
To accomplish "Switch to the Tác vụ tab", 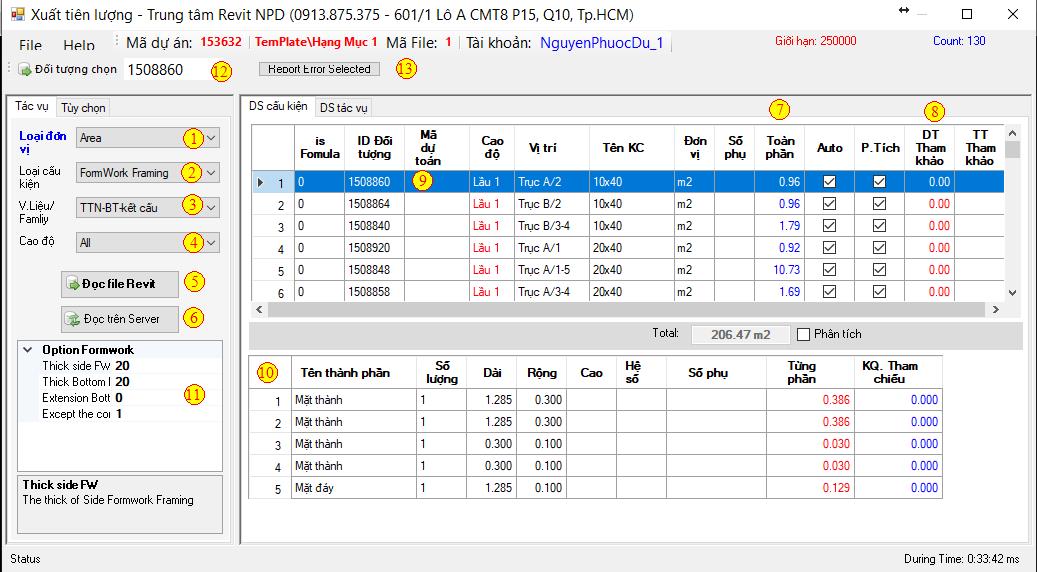I will 32,106.
